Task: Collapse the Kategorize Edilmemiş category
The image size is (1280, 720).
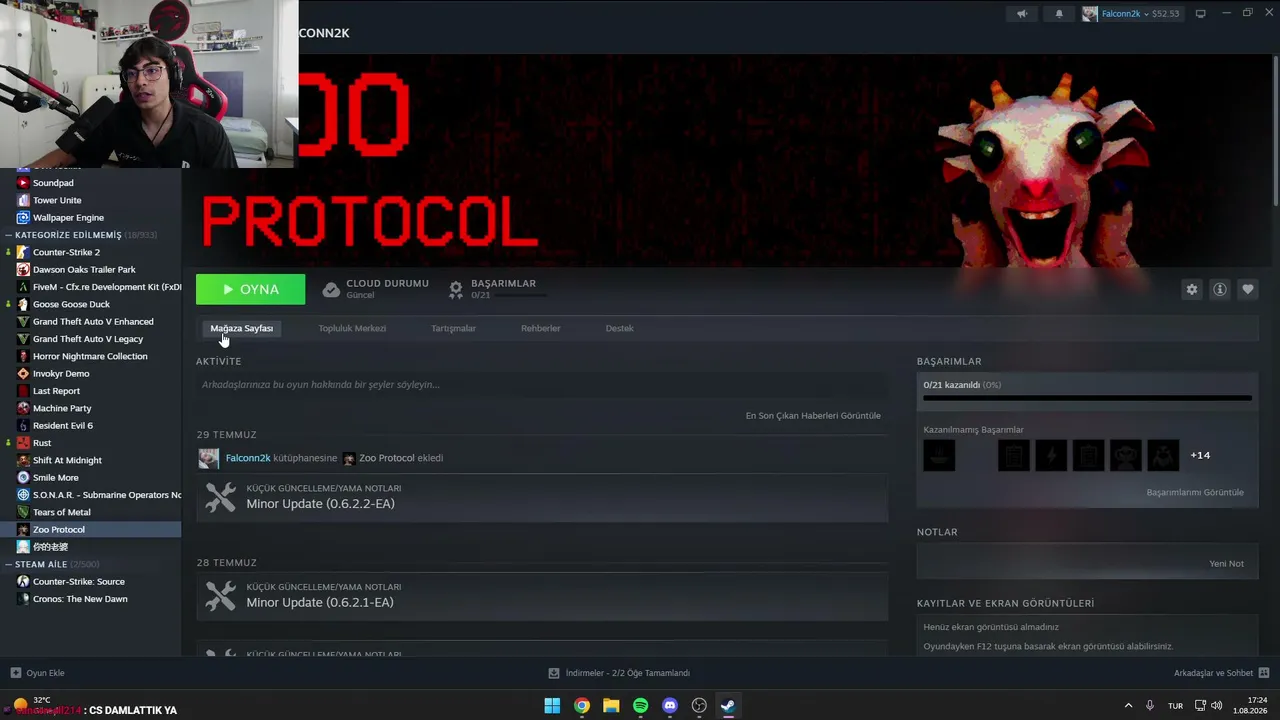Action: point(7,235)
